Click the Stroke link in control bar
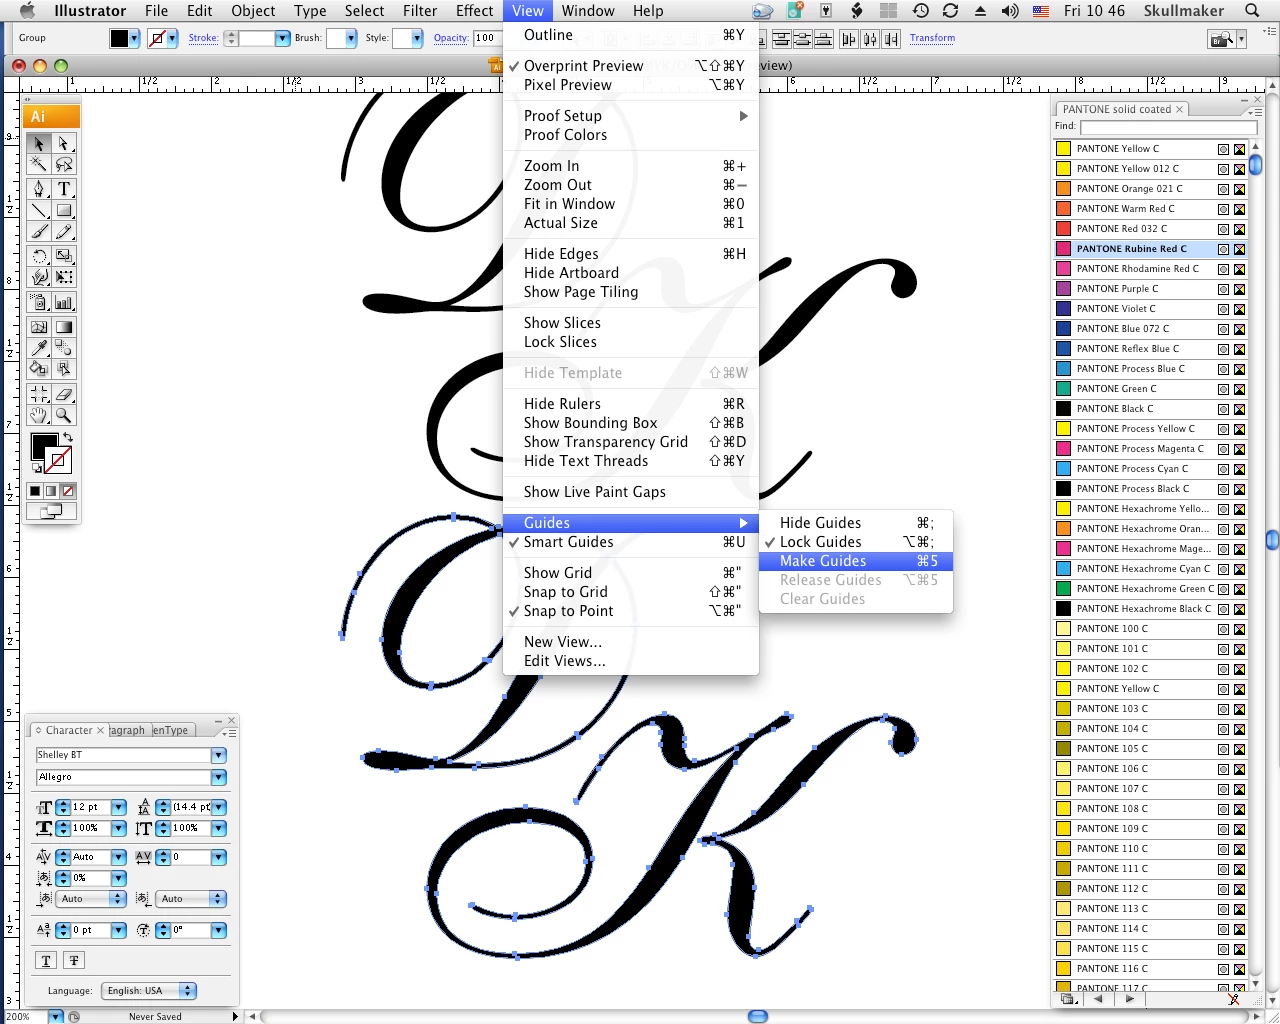1280x1024 pixels. [x=203, y=38]
